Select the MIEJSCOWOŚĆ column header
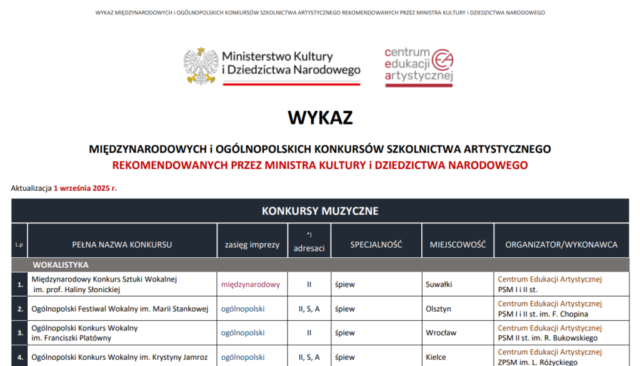 pyautogui.click(x=458, y=244)
